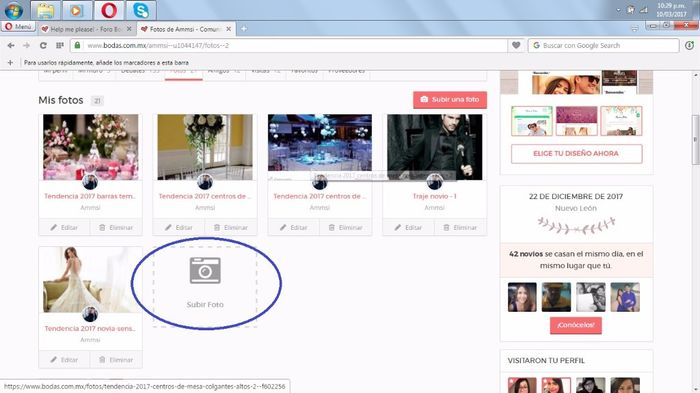Bookmark page with the heart icon
The width and height of the screenshot is (700, 393).
516,45
